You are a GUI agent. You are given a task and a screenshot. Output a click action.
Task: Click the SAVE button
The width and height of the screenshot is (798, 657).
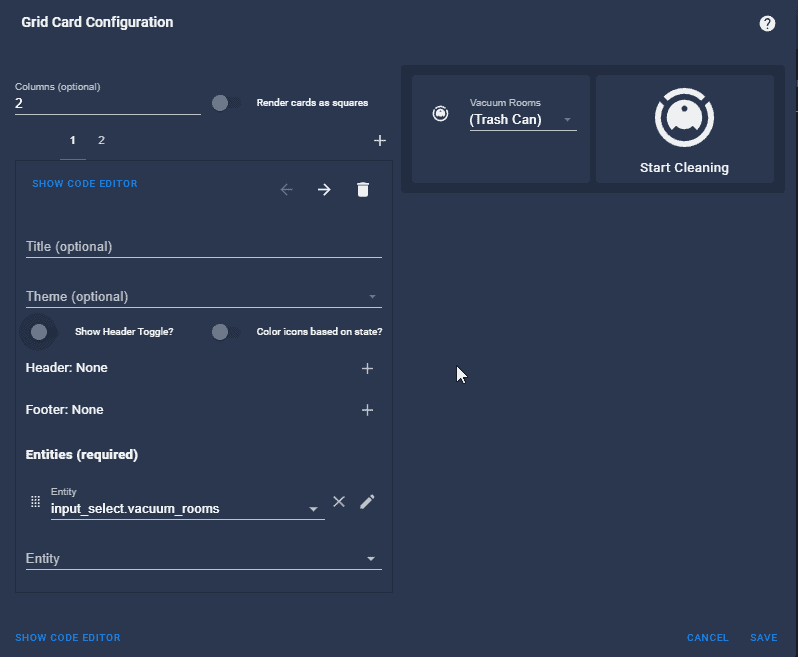(x=763, y=638)
